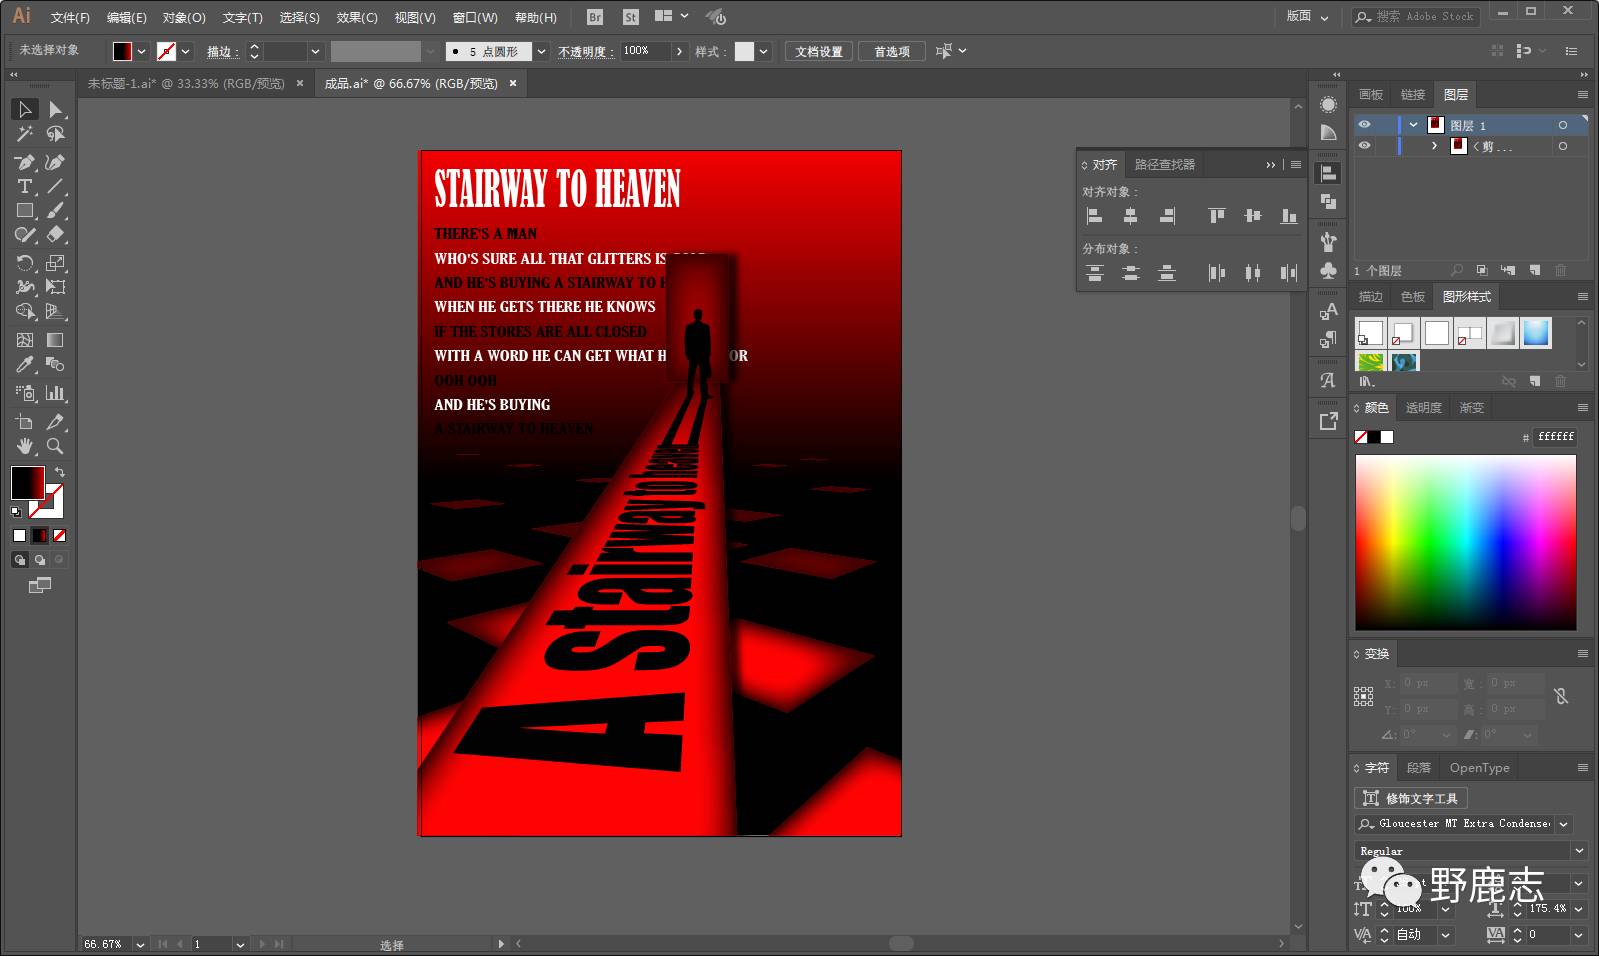Click the 首选项 button
This screenshot has width=1599, height=956.
(891, 51)
